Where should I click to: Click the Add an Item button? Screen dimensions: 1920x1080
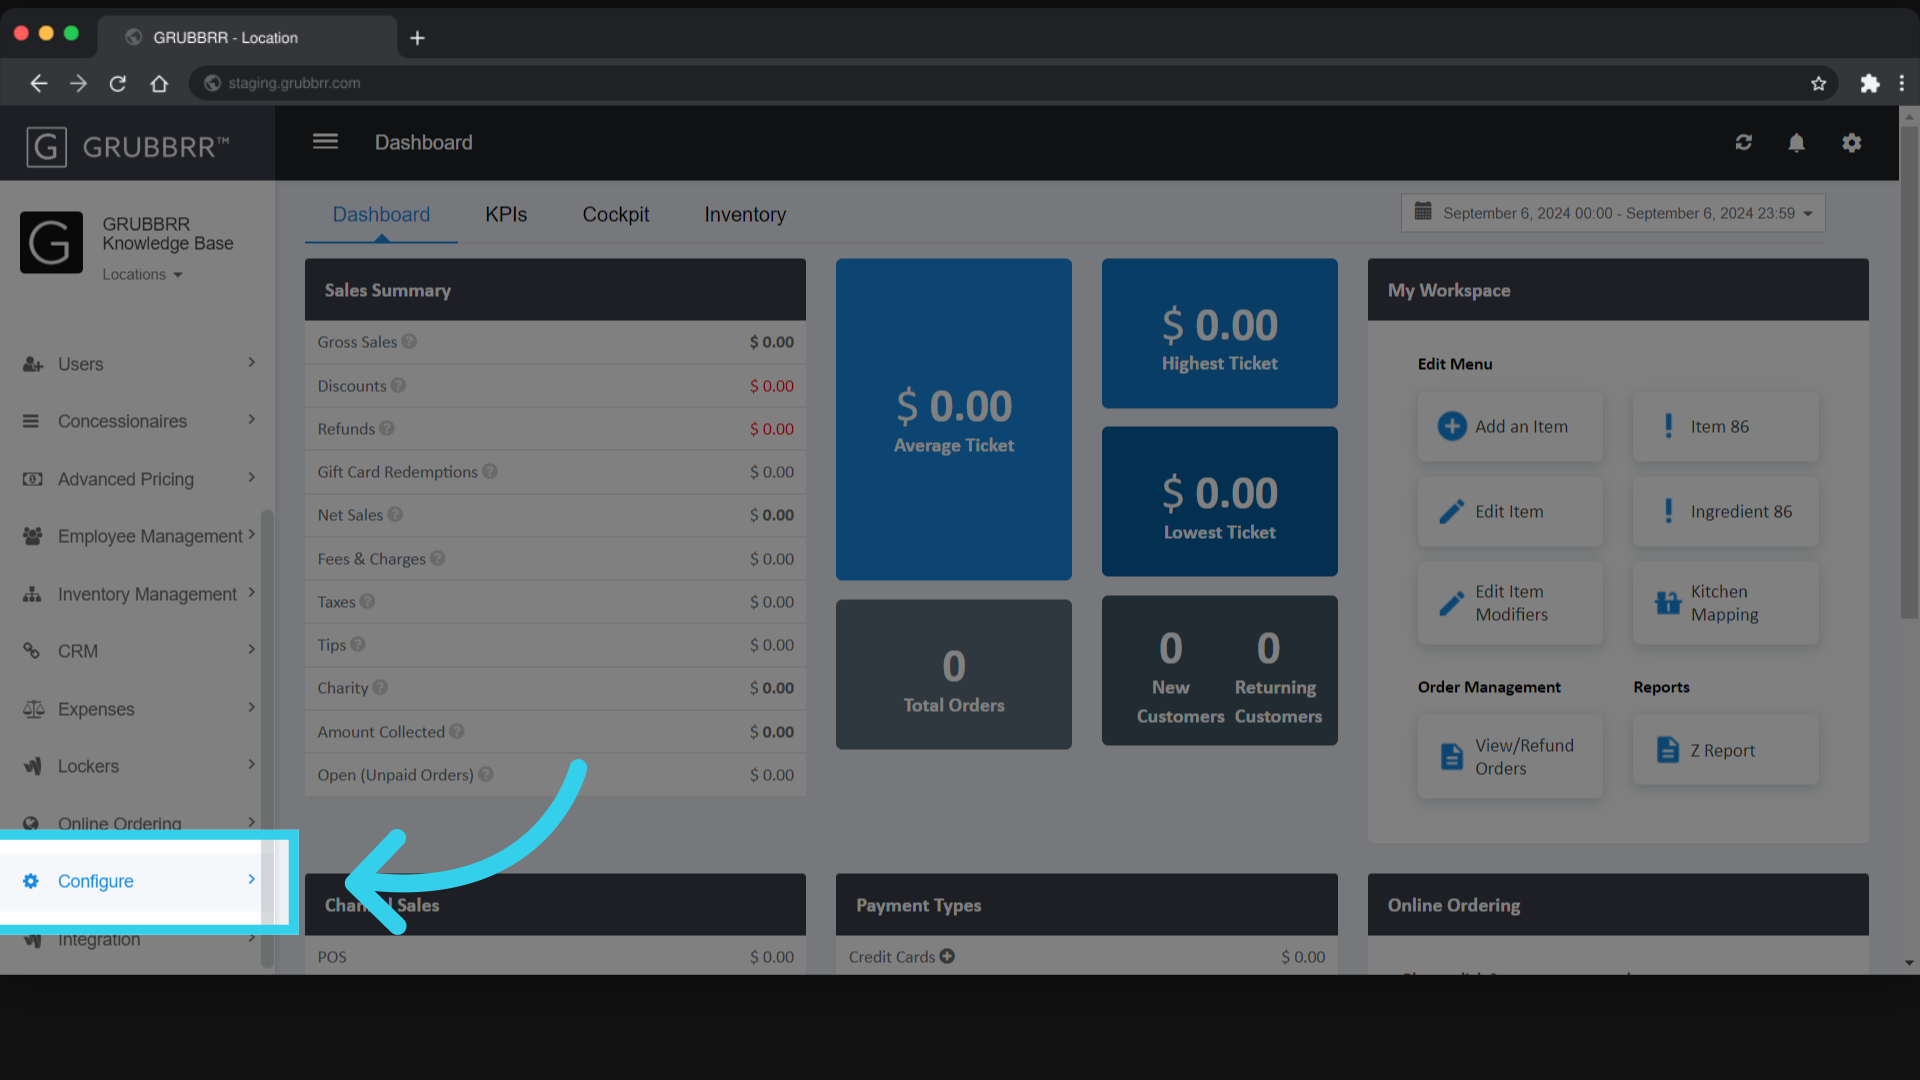tap(1510, 426)
